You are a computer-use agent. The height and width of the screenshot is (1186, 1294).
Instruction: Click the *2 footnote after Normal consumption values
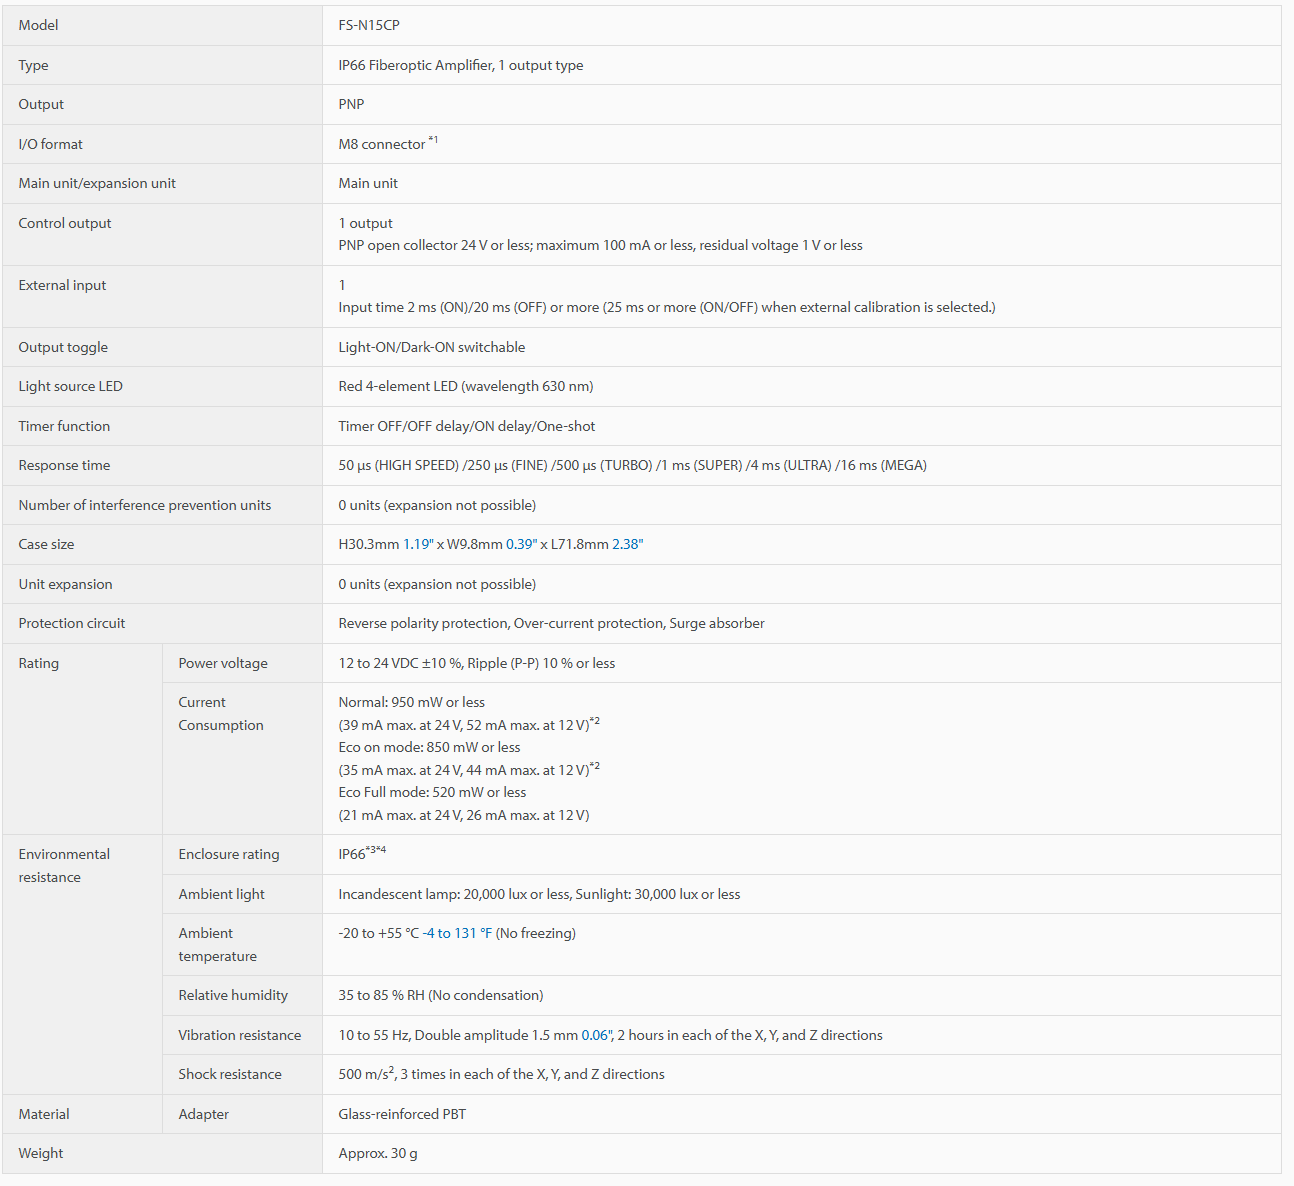click(595, 721)
